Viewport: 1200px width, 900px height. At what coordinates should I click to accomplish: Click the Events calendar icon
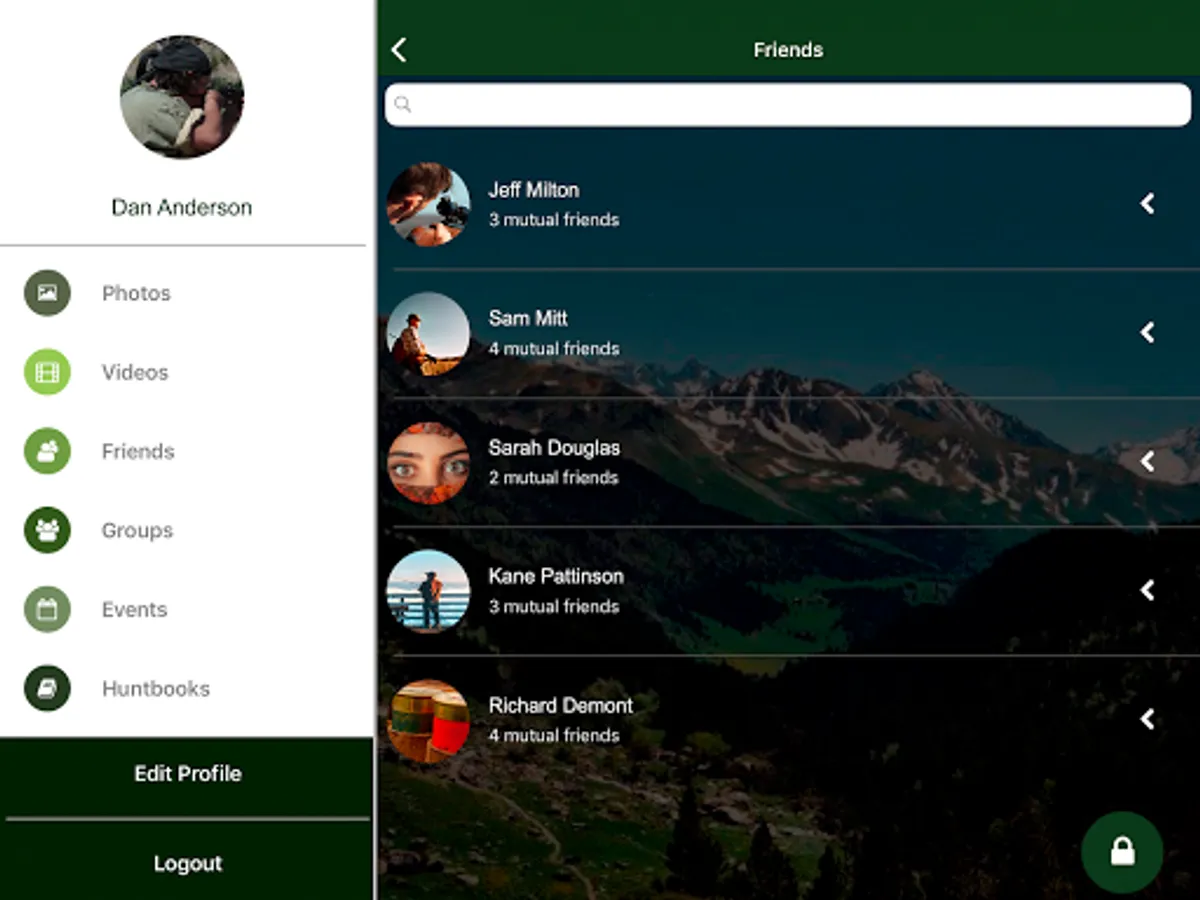47,609
